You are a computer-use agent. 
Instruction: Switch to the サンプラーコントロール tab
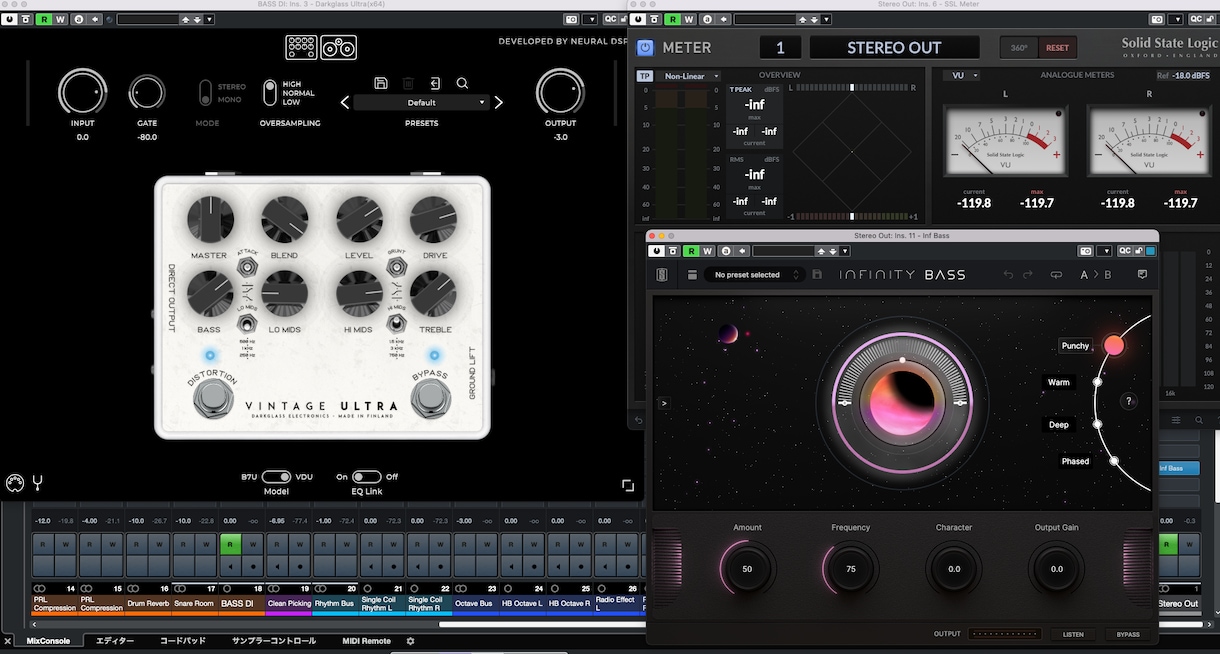[274, 641]
